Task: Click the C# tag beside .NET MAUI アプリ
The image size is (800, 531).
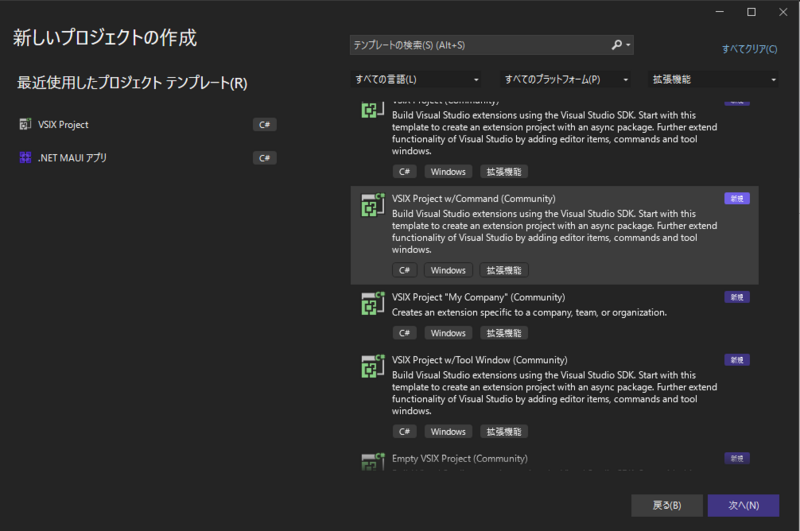Action: [x=264, y=158]
